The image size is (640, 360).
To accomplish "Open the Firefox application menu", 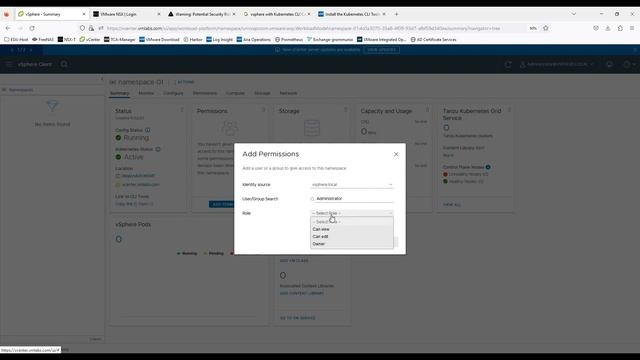I will pyautogui.click(x=632, y=28).
